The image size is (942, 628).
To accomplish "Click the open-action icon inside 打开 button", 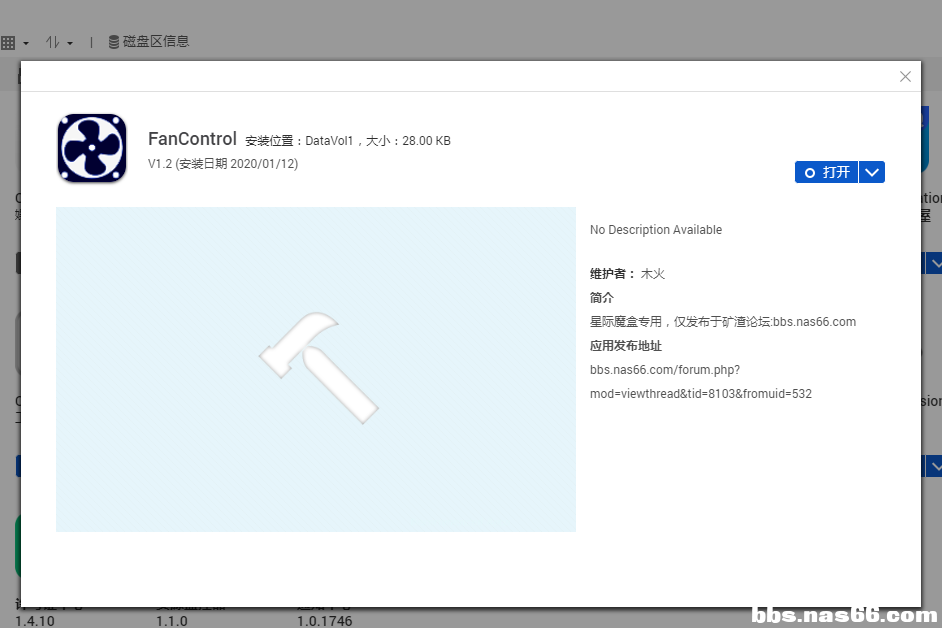I will [811, 171].
